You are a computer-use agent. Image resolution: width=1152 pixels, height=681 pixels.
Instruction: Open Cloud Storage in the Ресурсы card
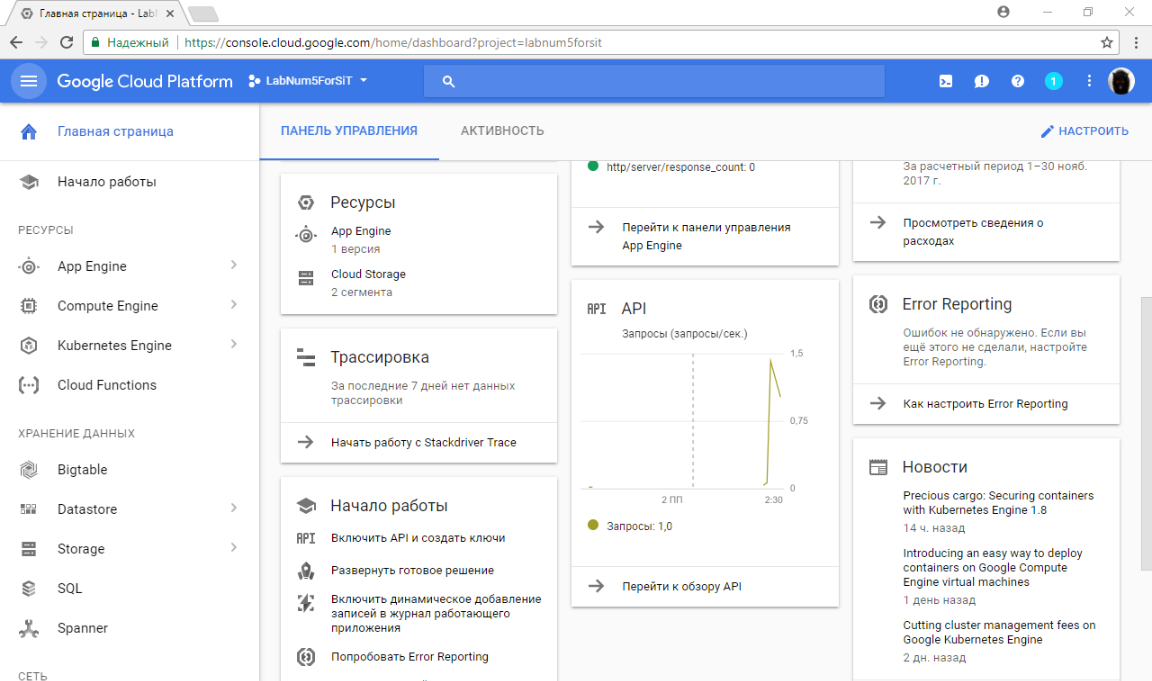pos(368,274)
